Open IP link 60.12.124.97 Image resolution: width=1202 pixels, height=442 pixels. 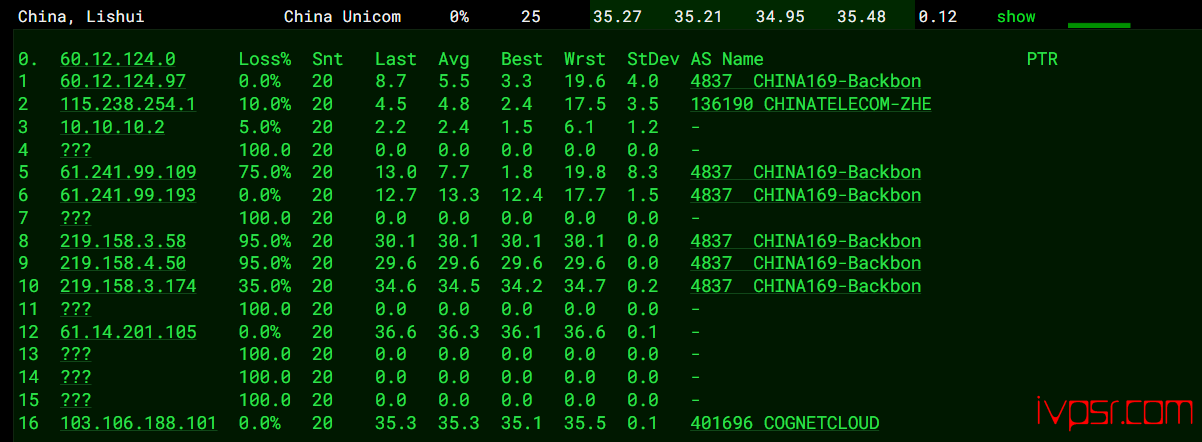123,82
